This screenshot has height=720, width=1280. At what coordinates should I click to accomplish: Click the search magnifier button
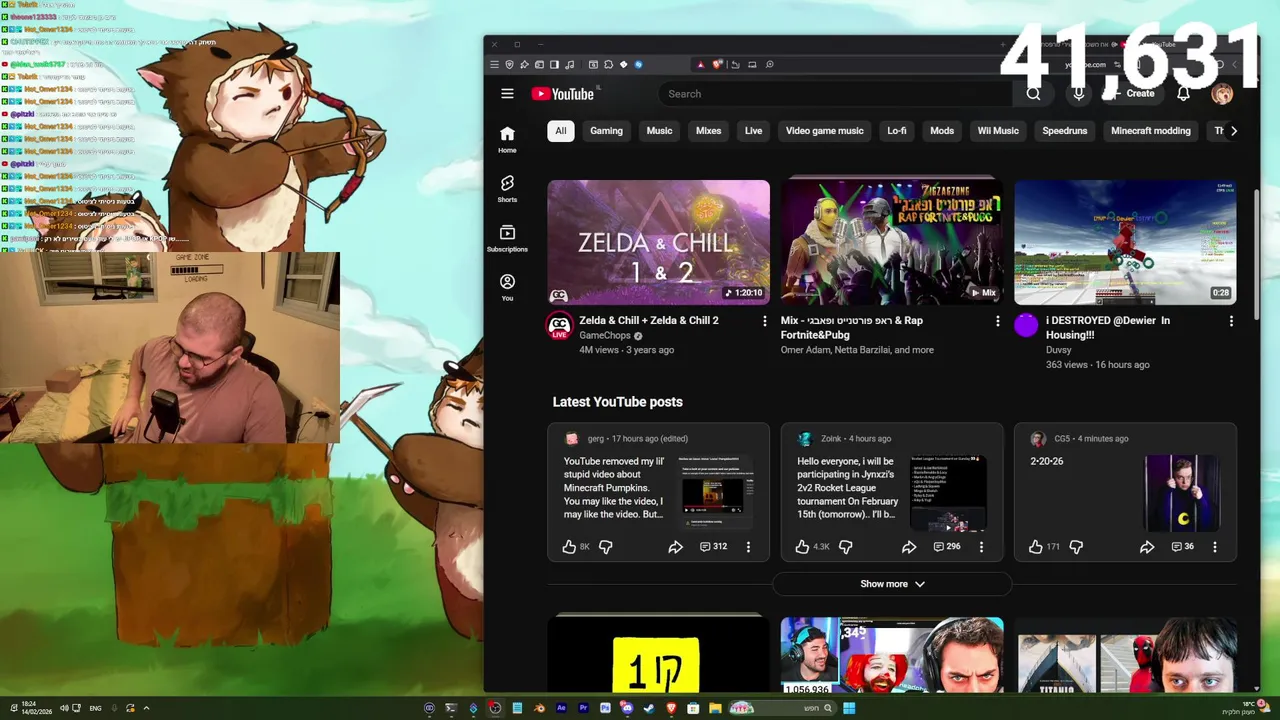1033,94
